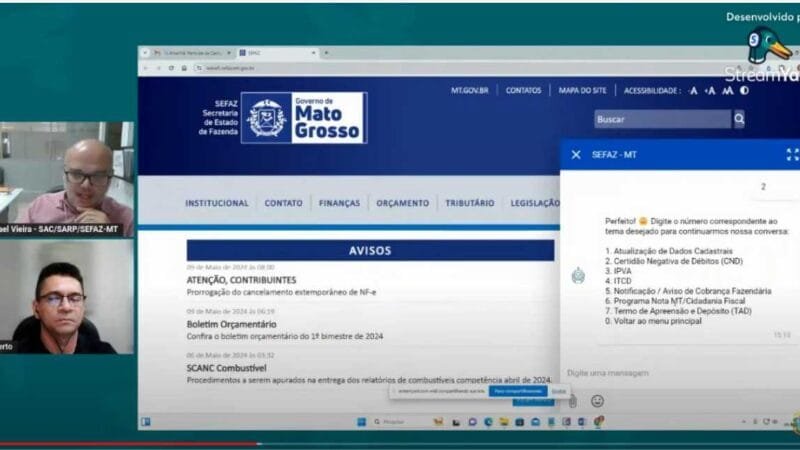800x450 pixels.
Task: Open the ATENÇÃO, CONTRIBUINTES notice
Action: [241, 280]
